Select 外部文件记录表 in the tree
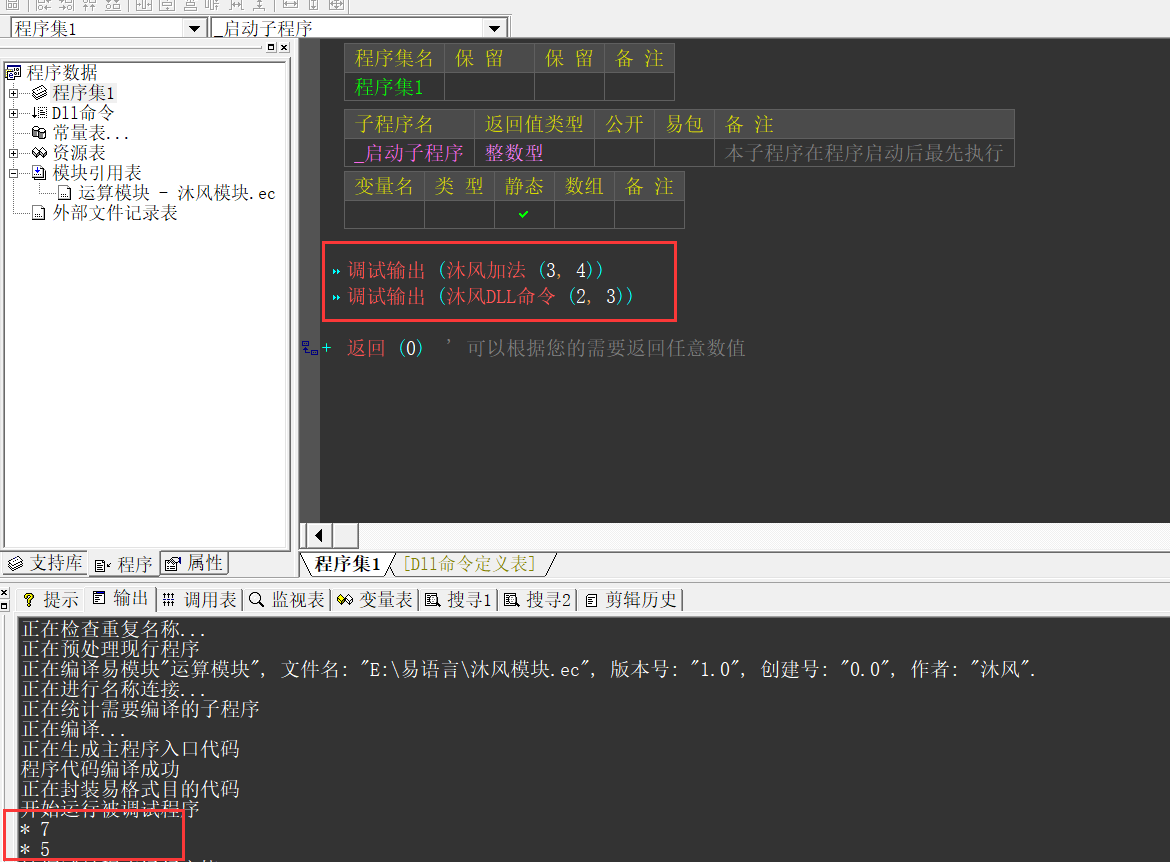 coord(115,213)
